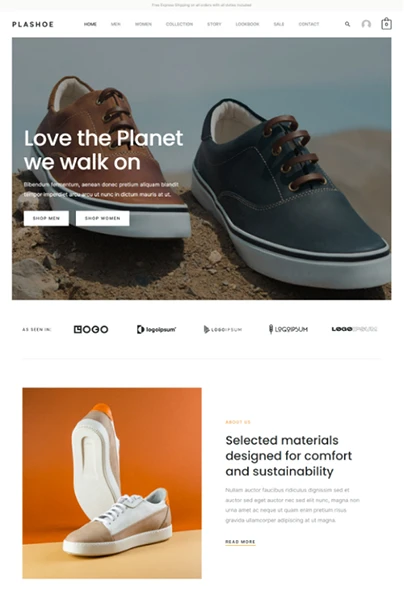
Task: Click the Shop Women button
Action: pyautogui.click(x=103, y=218)
